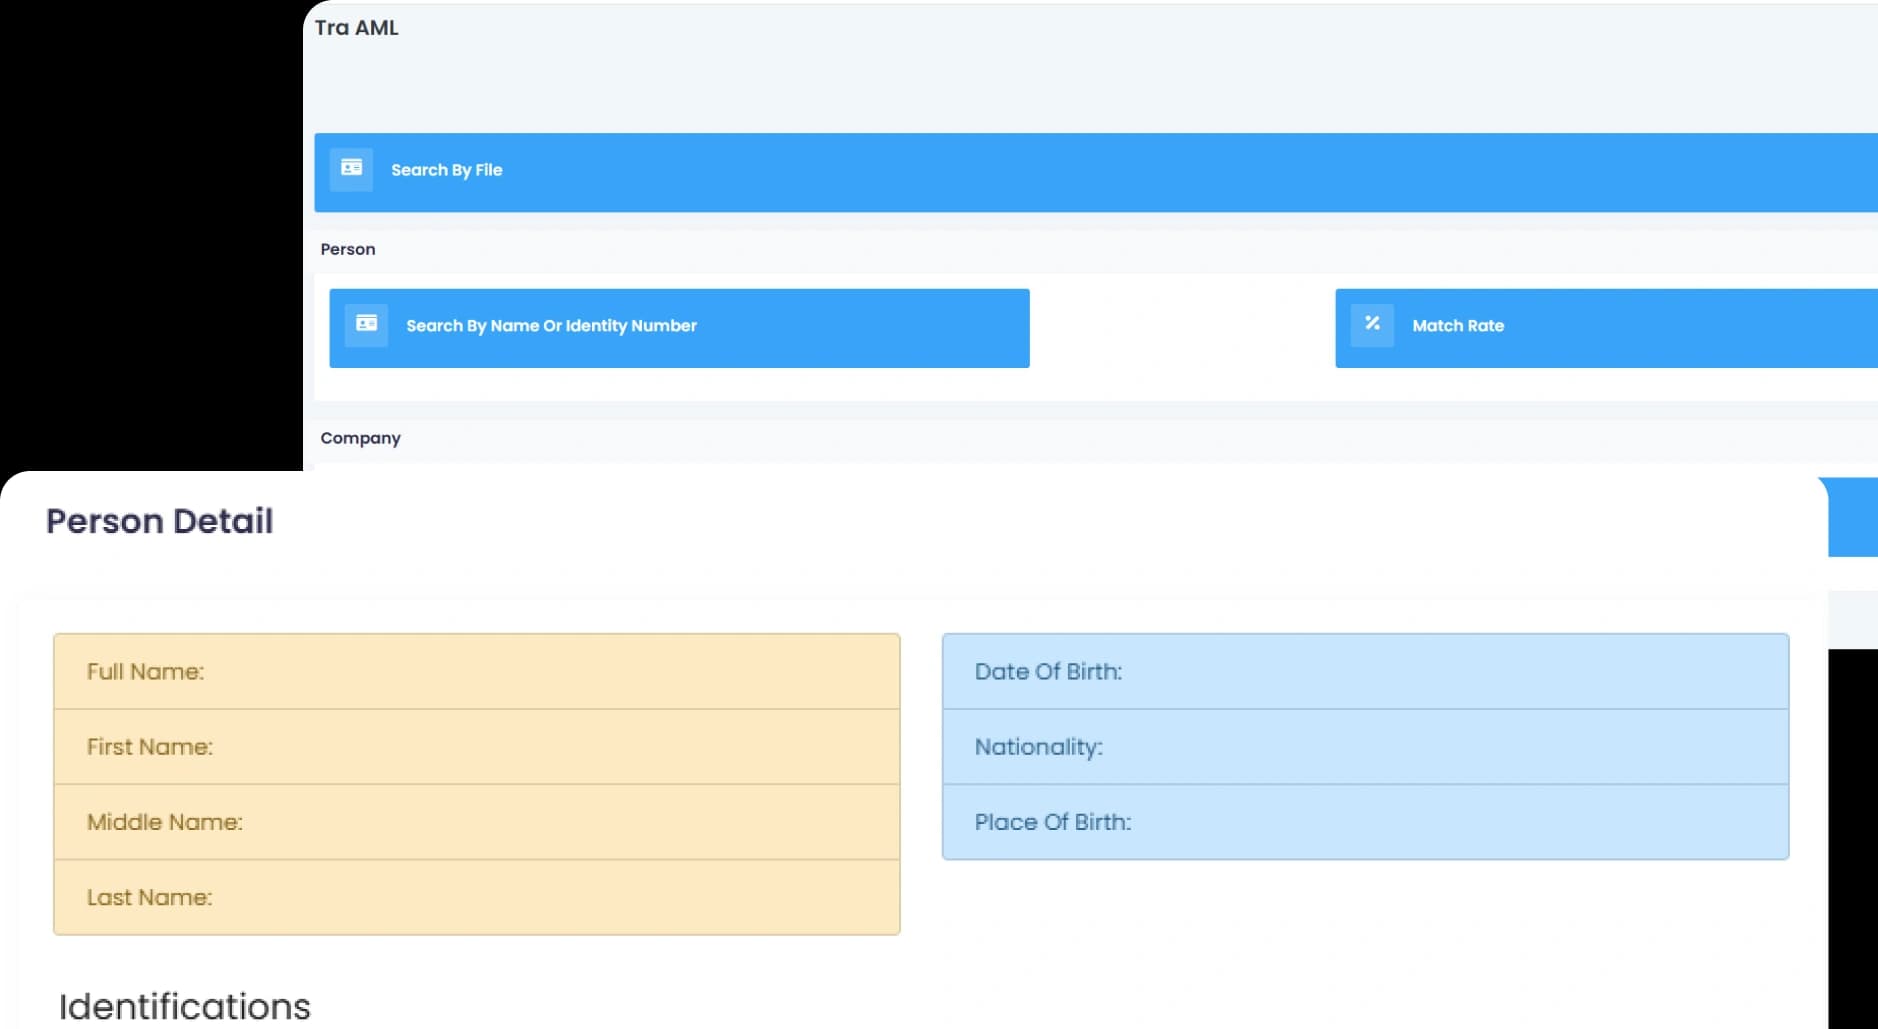
Task: Click the Identifications section heading
Action: coord(185,1006)
